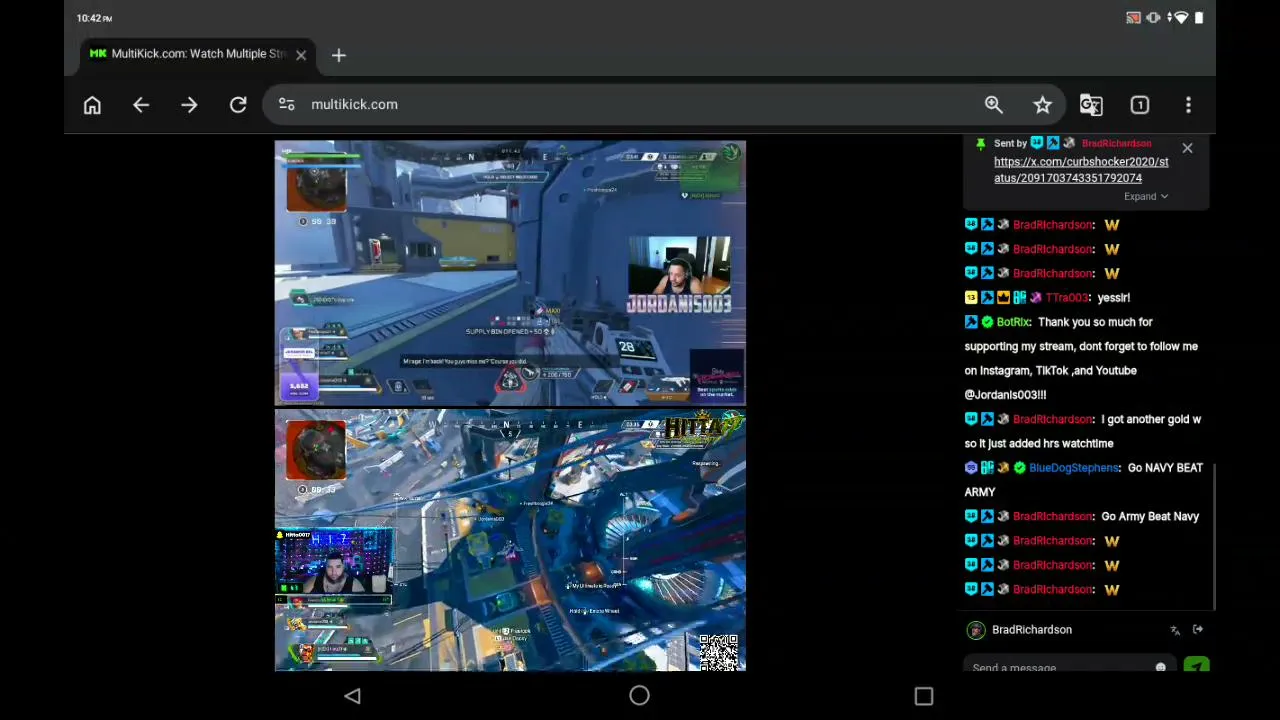Open site info tune icon in address bar

[x=287, y=105]
